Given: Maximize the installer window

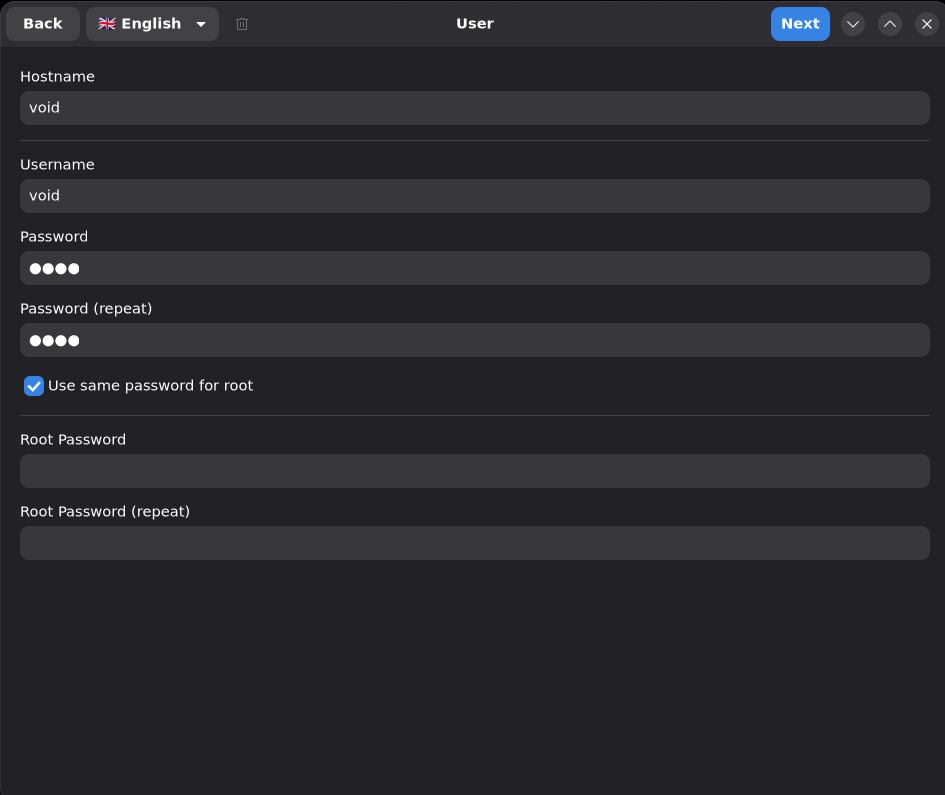Looking at the screenshot, I should tap(890, 24).
